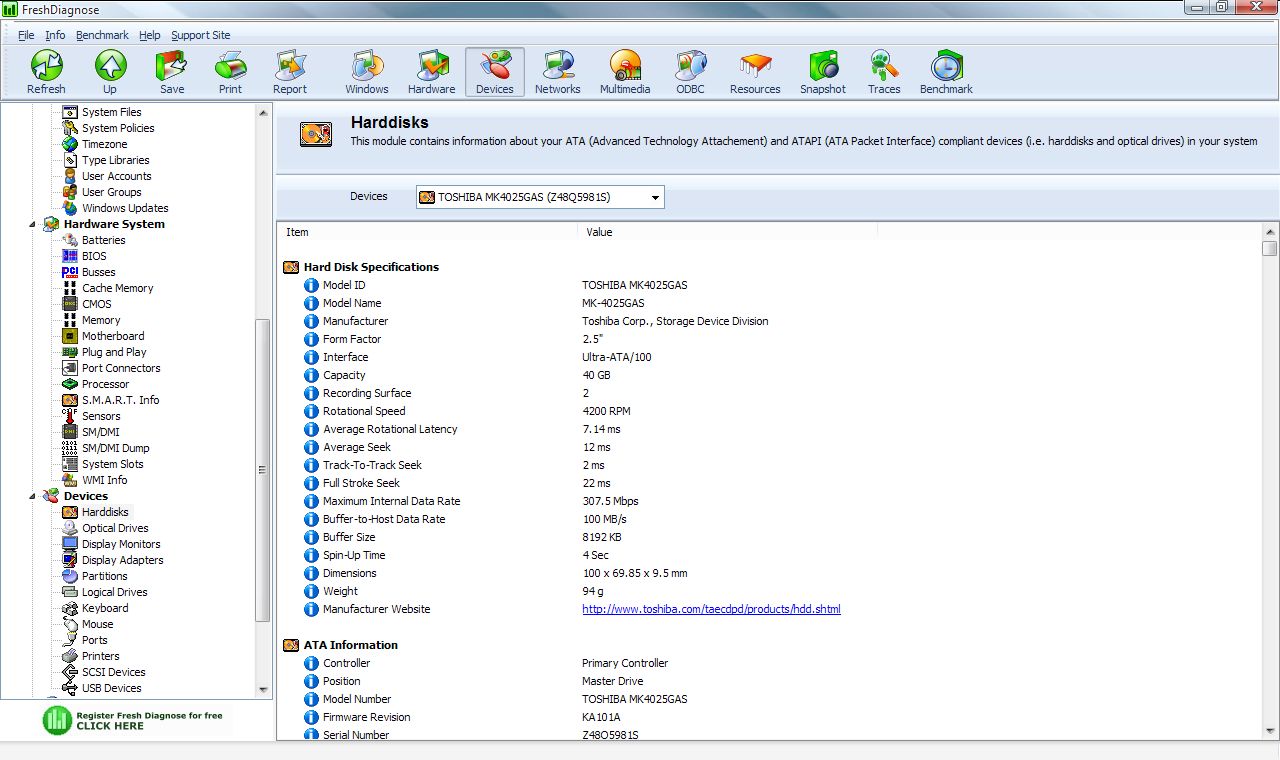The width and height of the screenshot is (1280, 760).
Task: Select Processor tree item
Action: [x=105, y=384]
